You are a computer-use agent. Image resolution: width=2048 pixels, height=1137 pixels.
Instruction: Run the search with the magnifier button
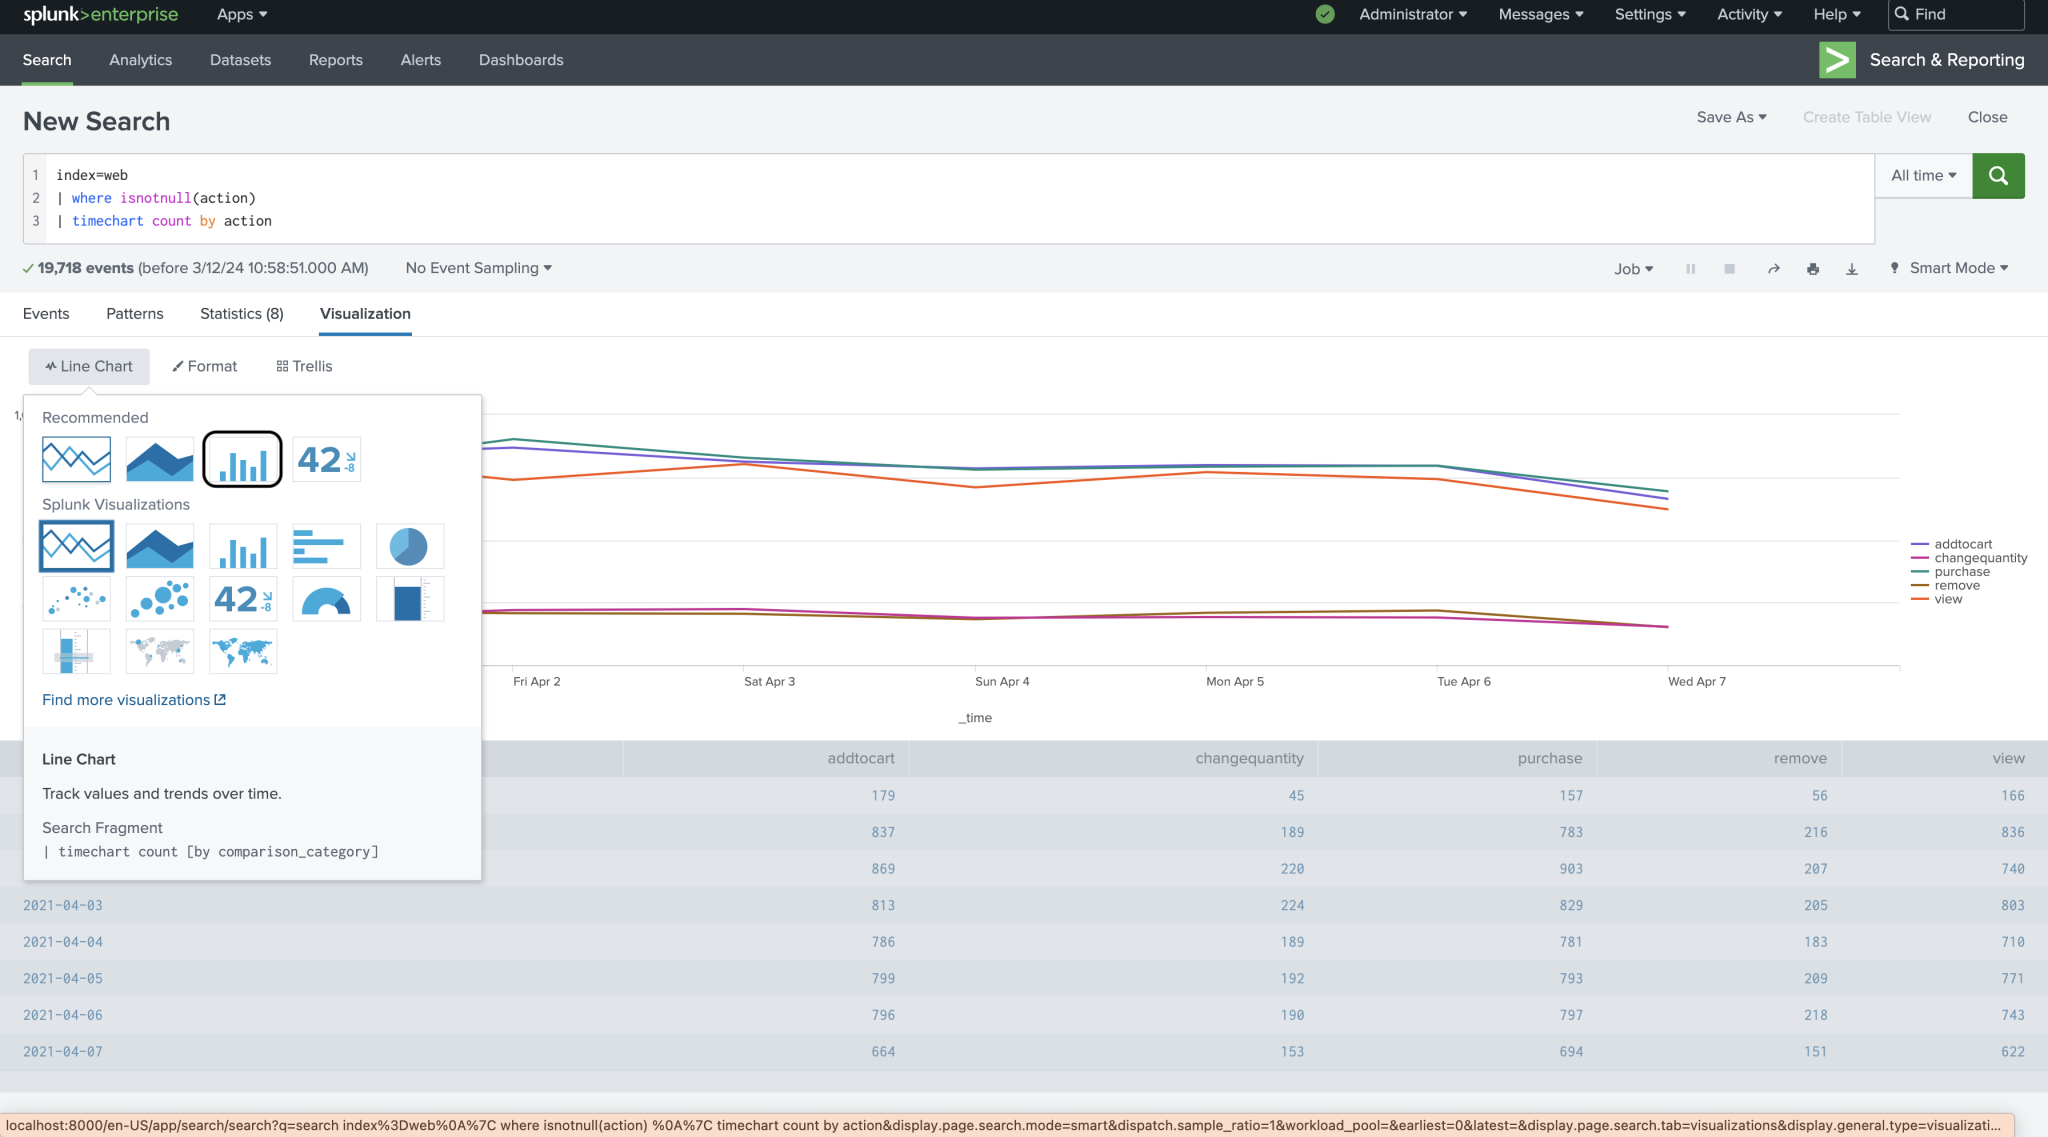(1998, 175)
